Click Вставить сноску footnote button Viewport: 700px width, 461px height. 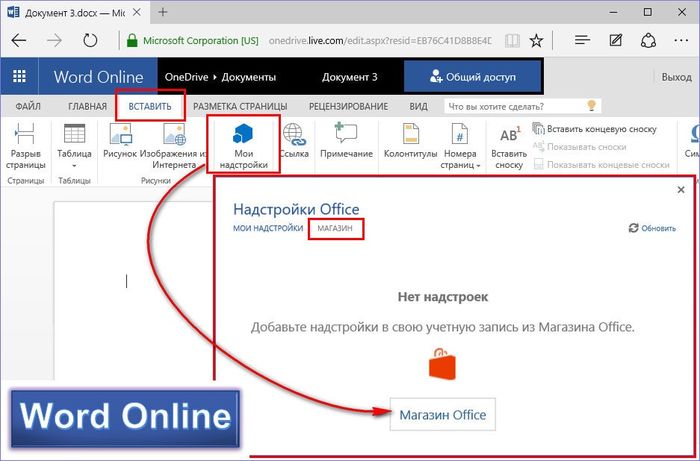click(x=508, y=146)
